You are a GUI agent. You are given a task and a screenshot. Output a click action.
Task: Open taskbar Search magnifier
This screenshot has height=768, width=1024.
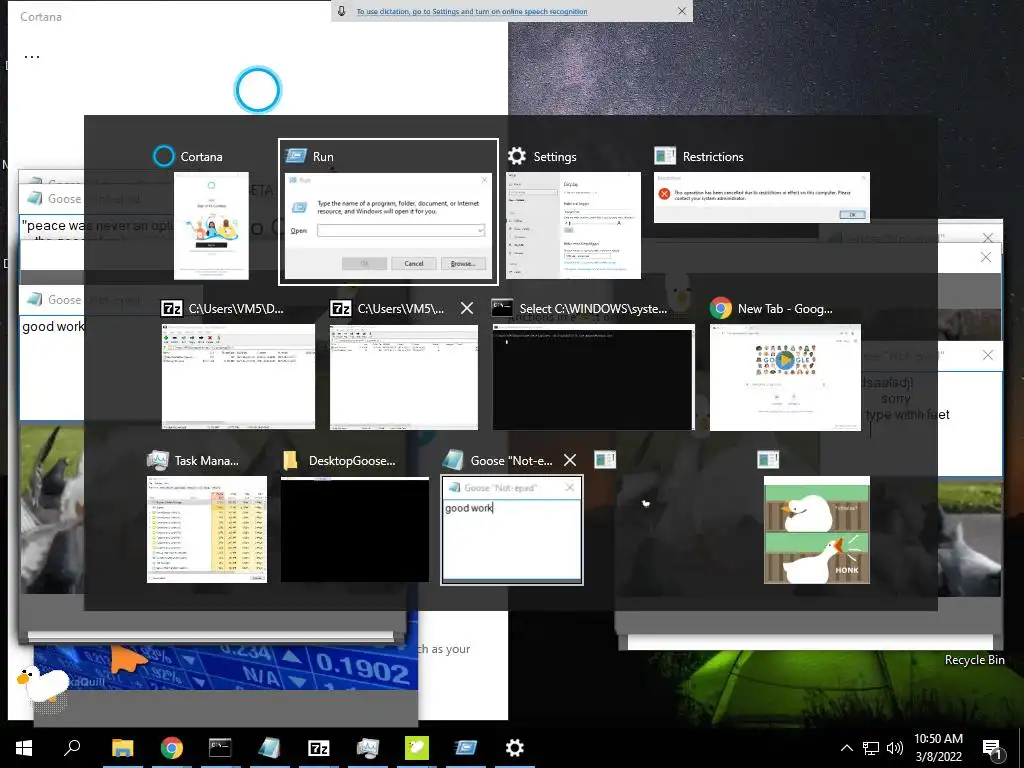click(x=72, y=748)
